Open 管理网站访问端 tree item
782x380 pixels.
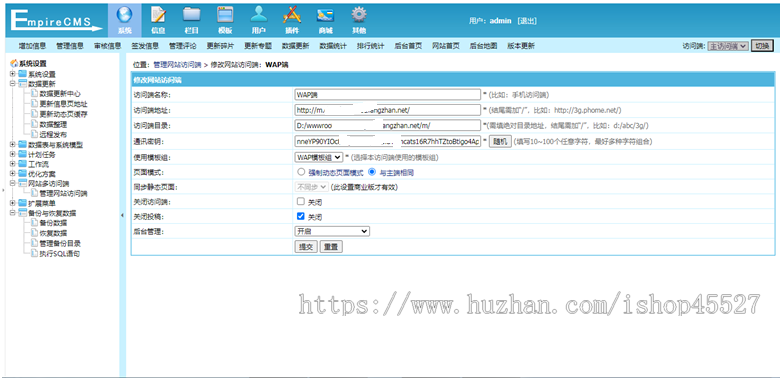(63, 193)
